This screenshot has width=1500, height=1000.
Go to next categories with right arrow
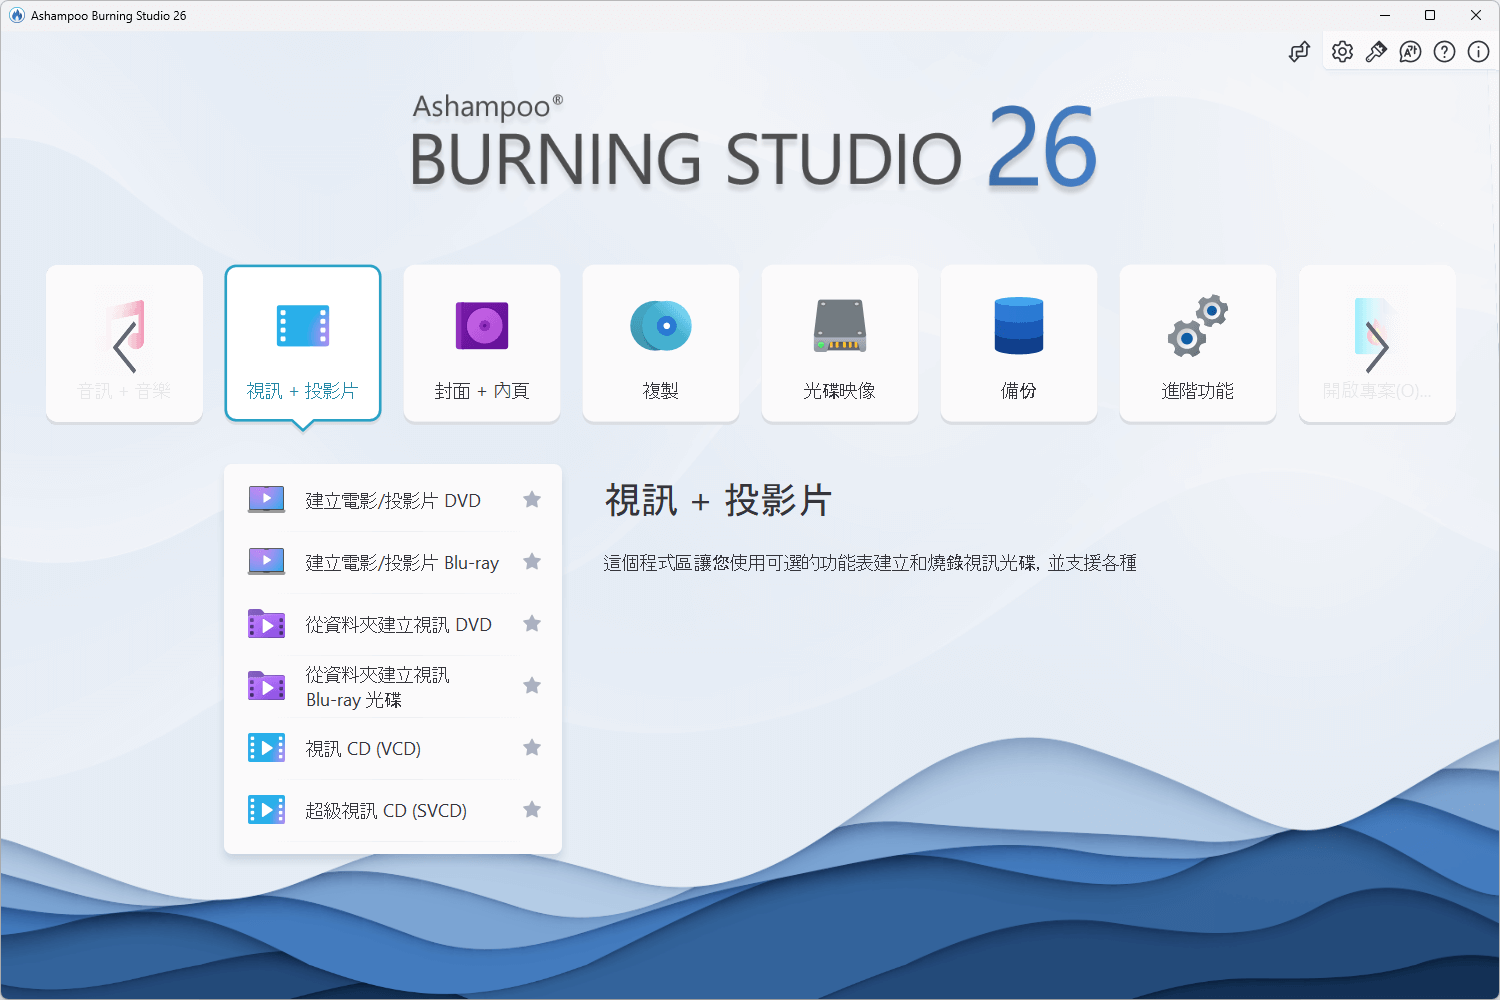coord(1377,348)
